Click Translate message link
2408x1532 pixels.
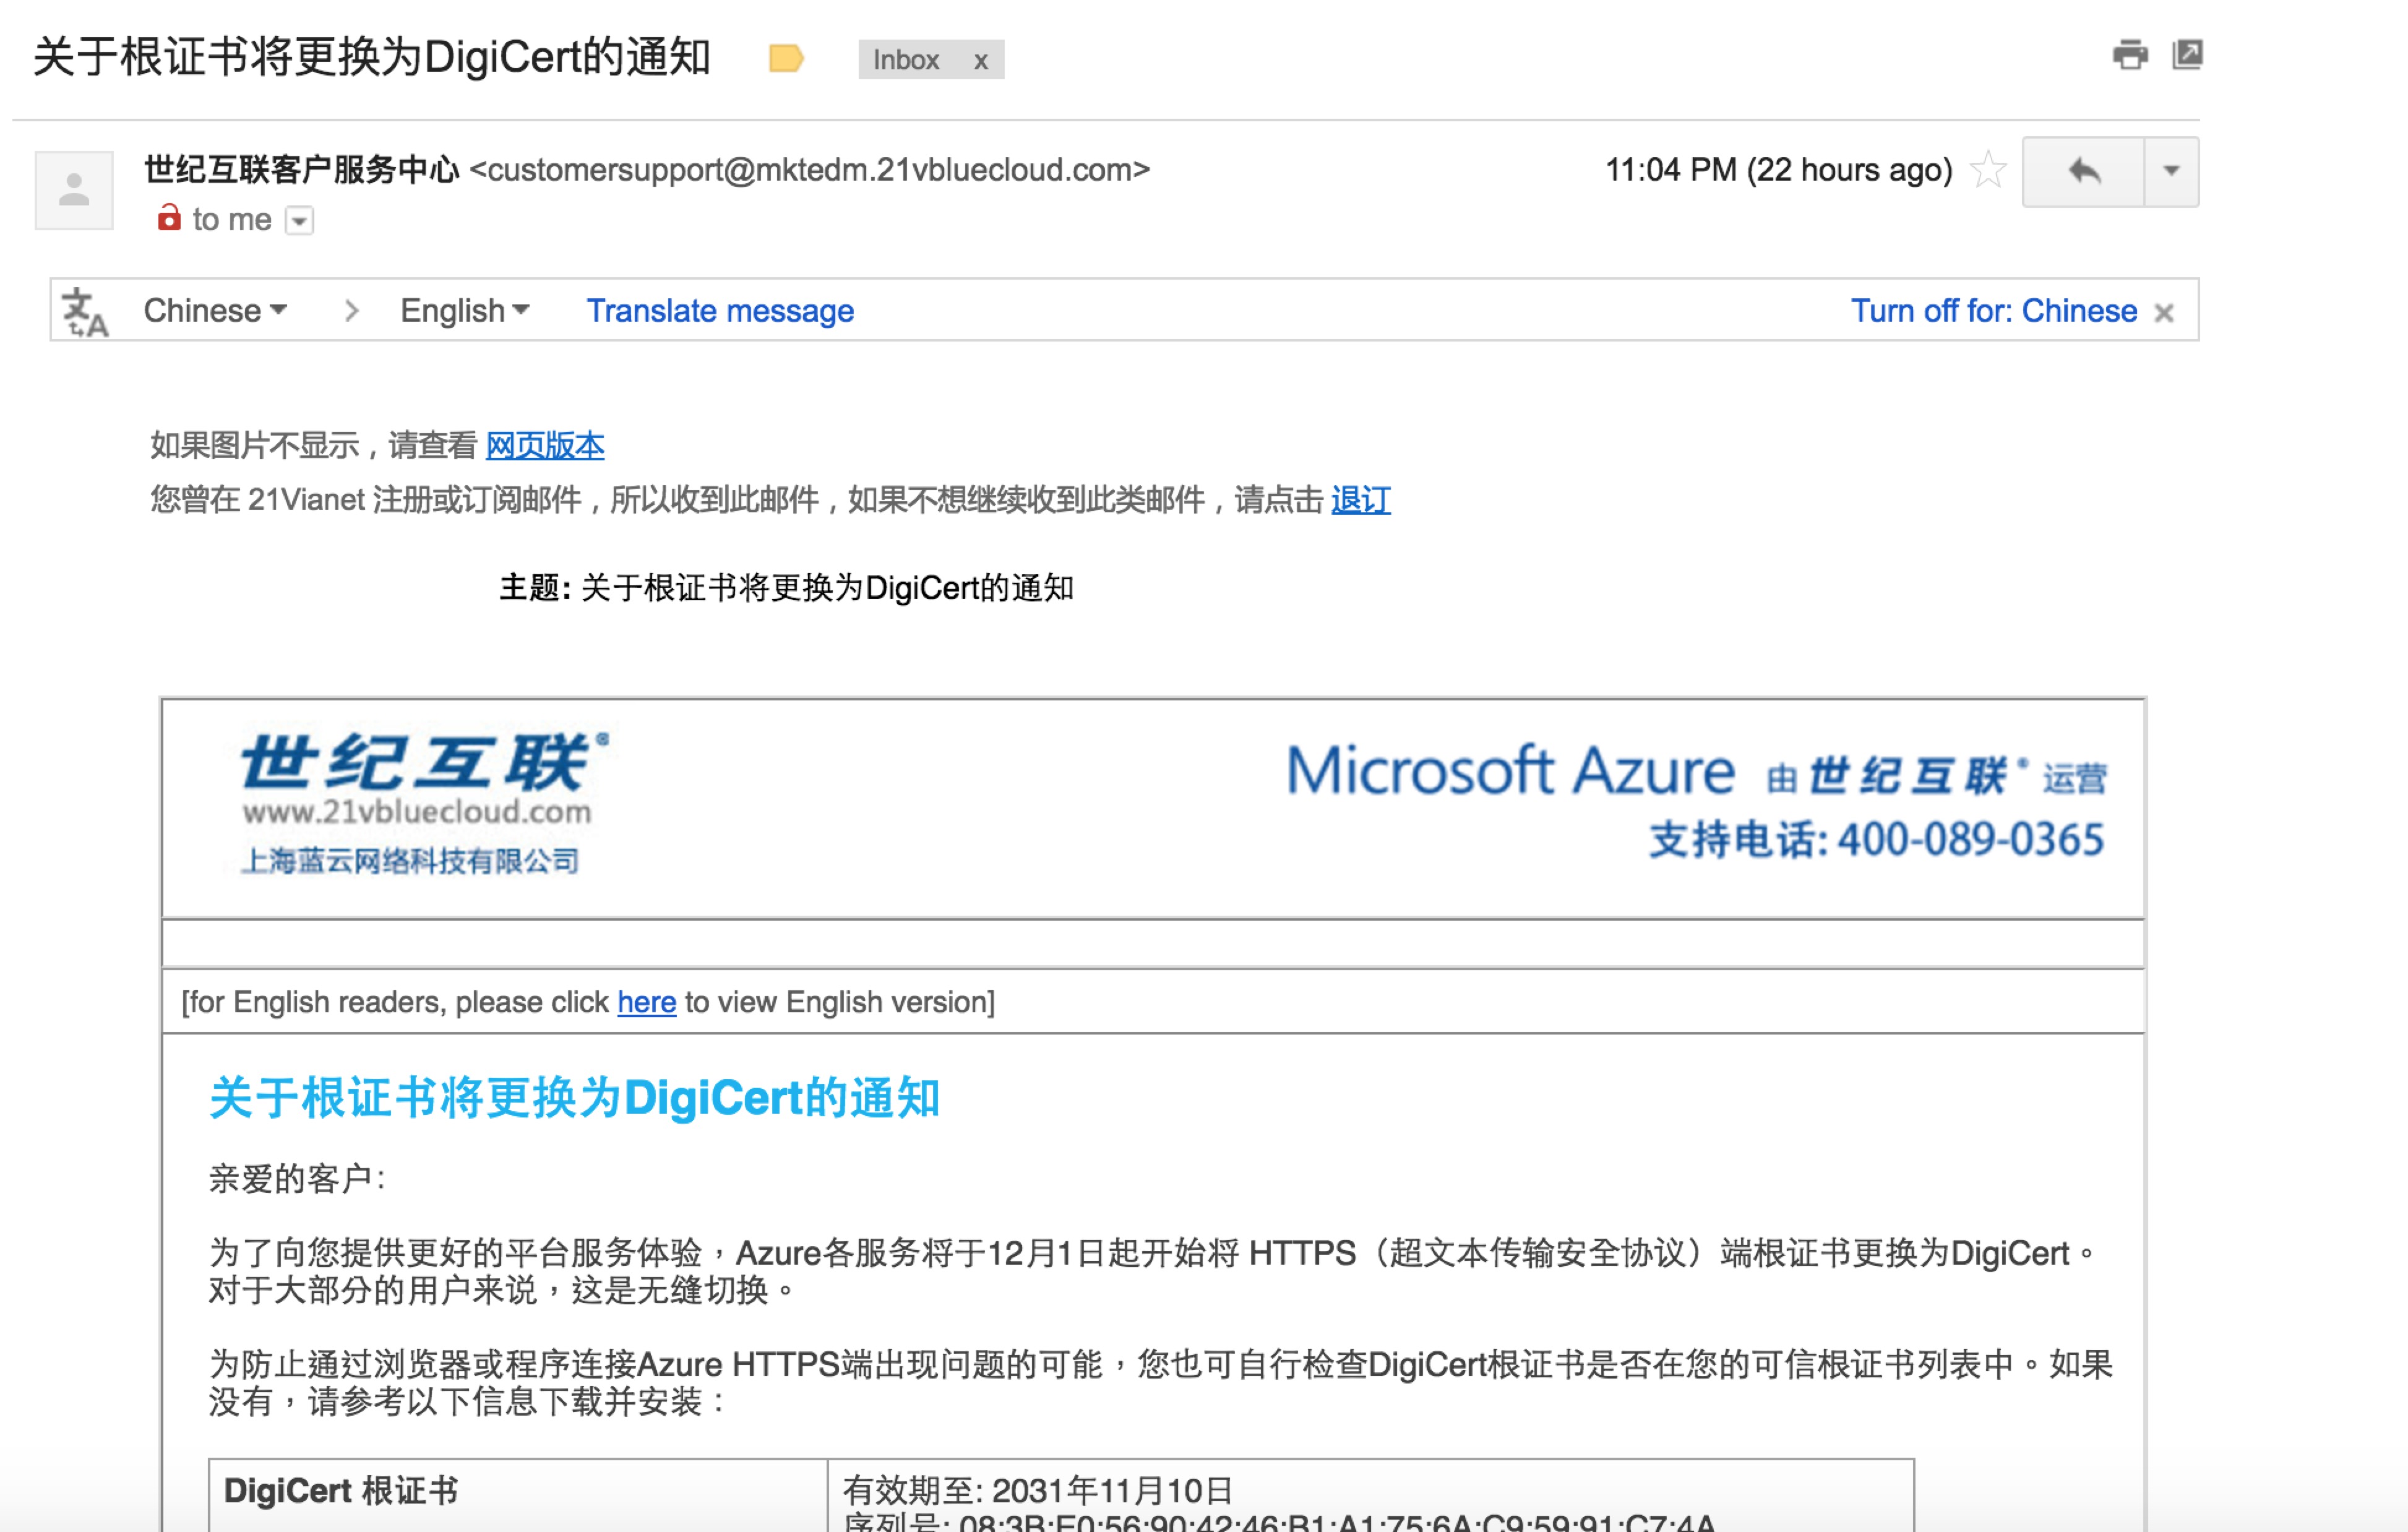(719, 311)
